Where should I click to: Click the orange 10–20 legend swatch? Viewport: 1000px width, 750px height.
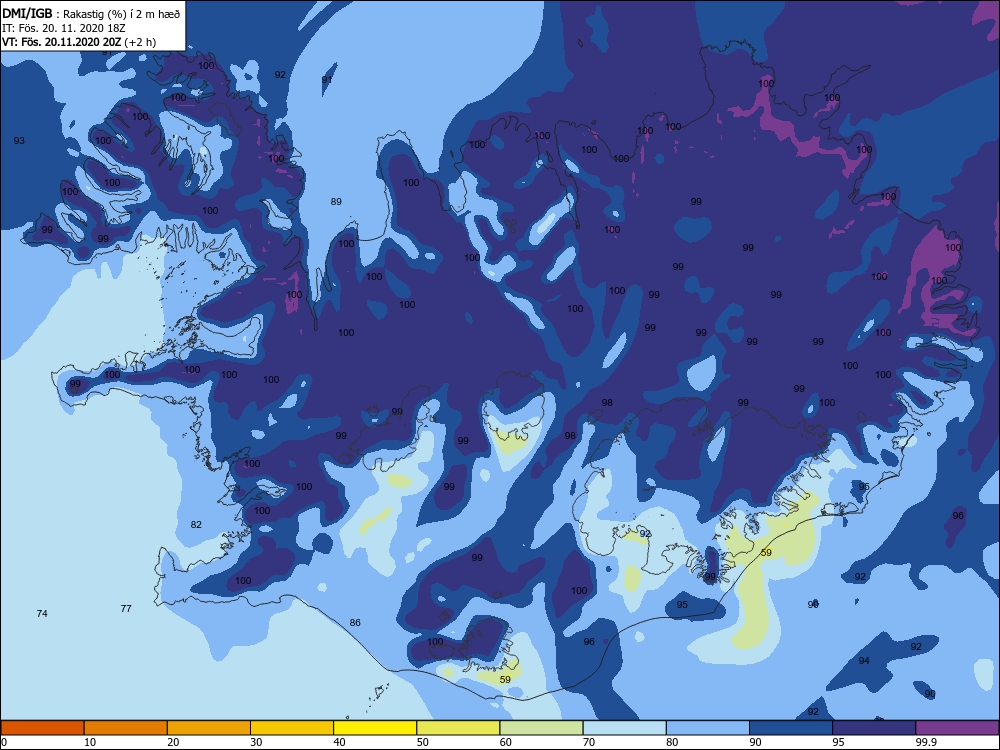point(126,728)
